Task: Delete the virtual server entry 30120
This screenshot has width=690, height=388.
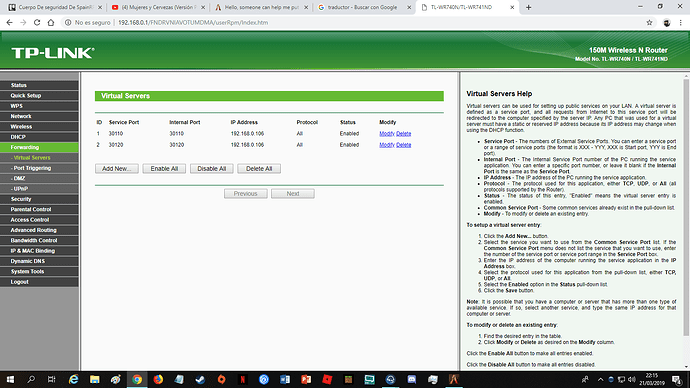Action: [x=404, y=145]
